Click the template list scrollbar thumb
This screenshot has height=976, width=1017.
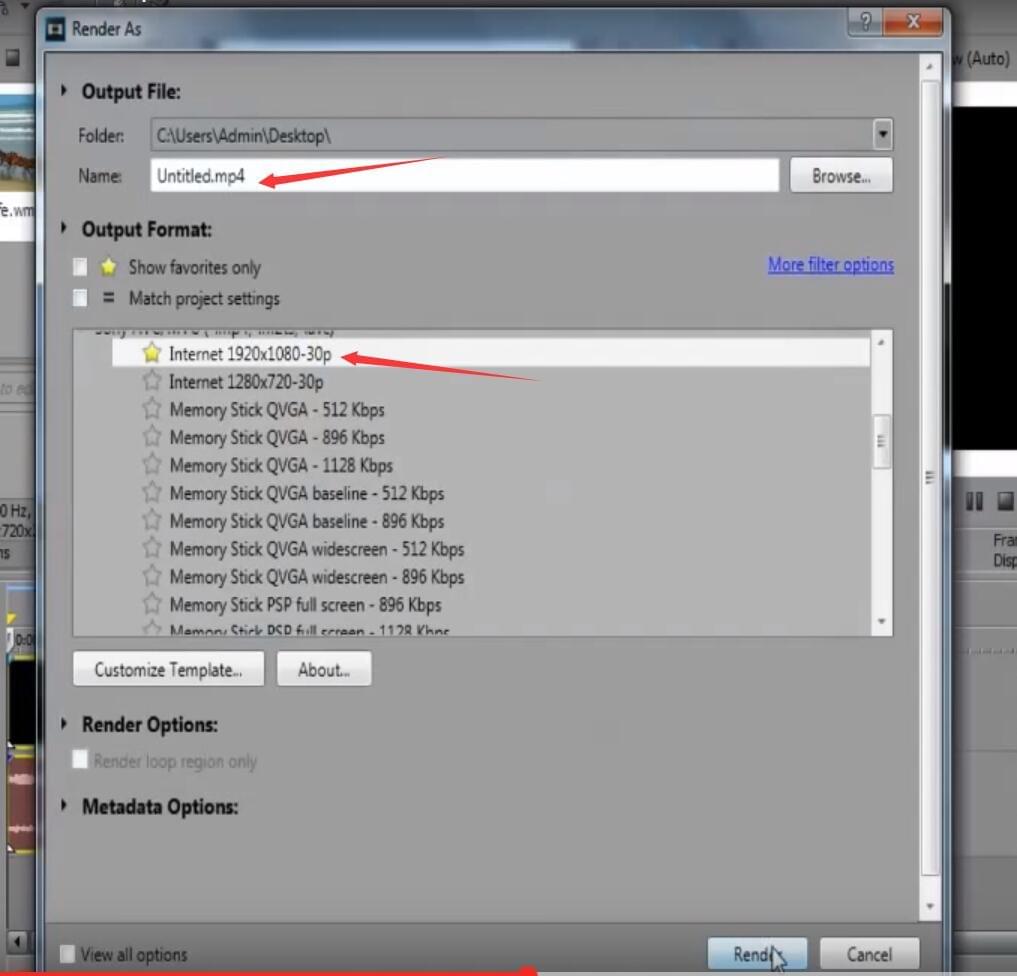point(881,441)
